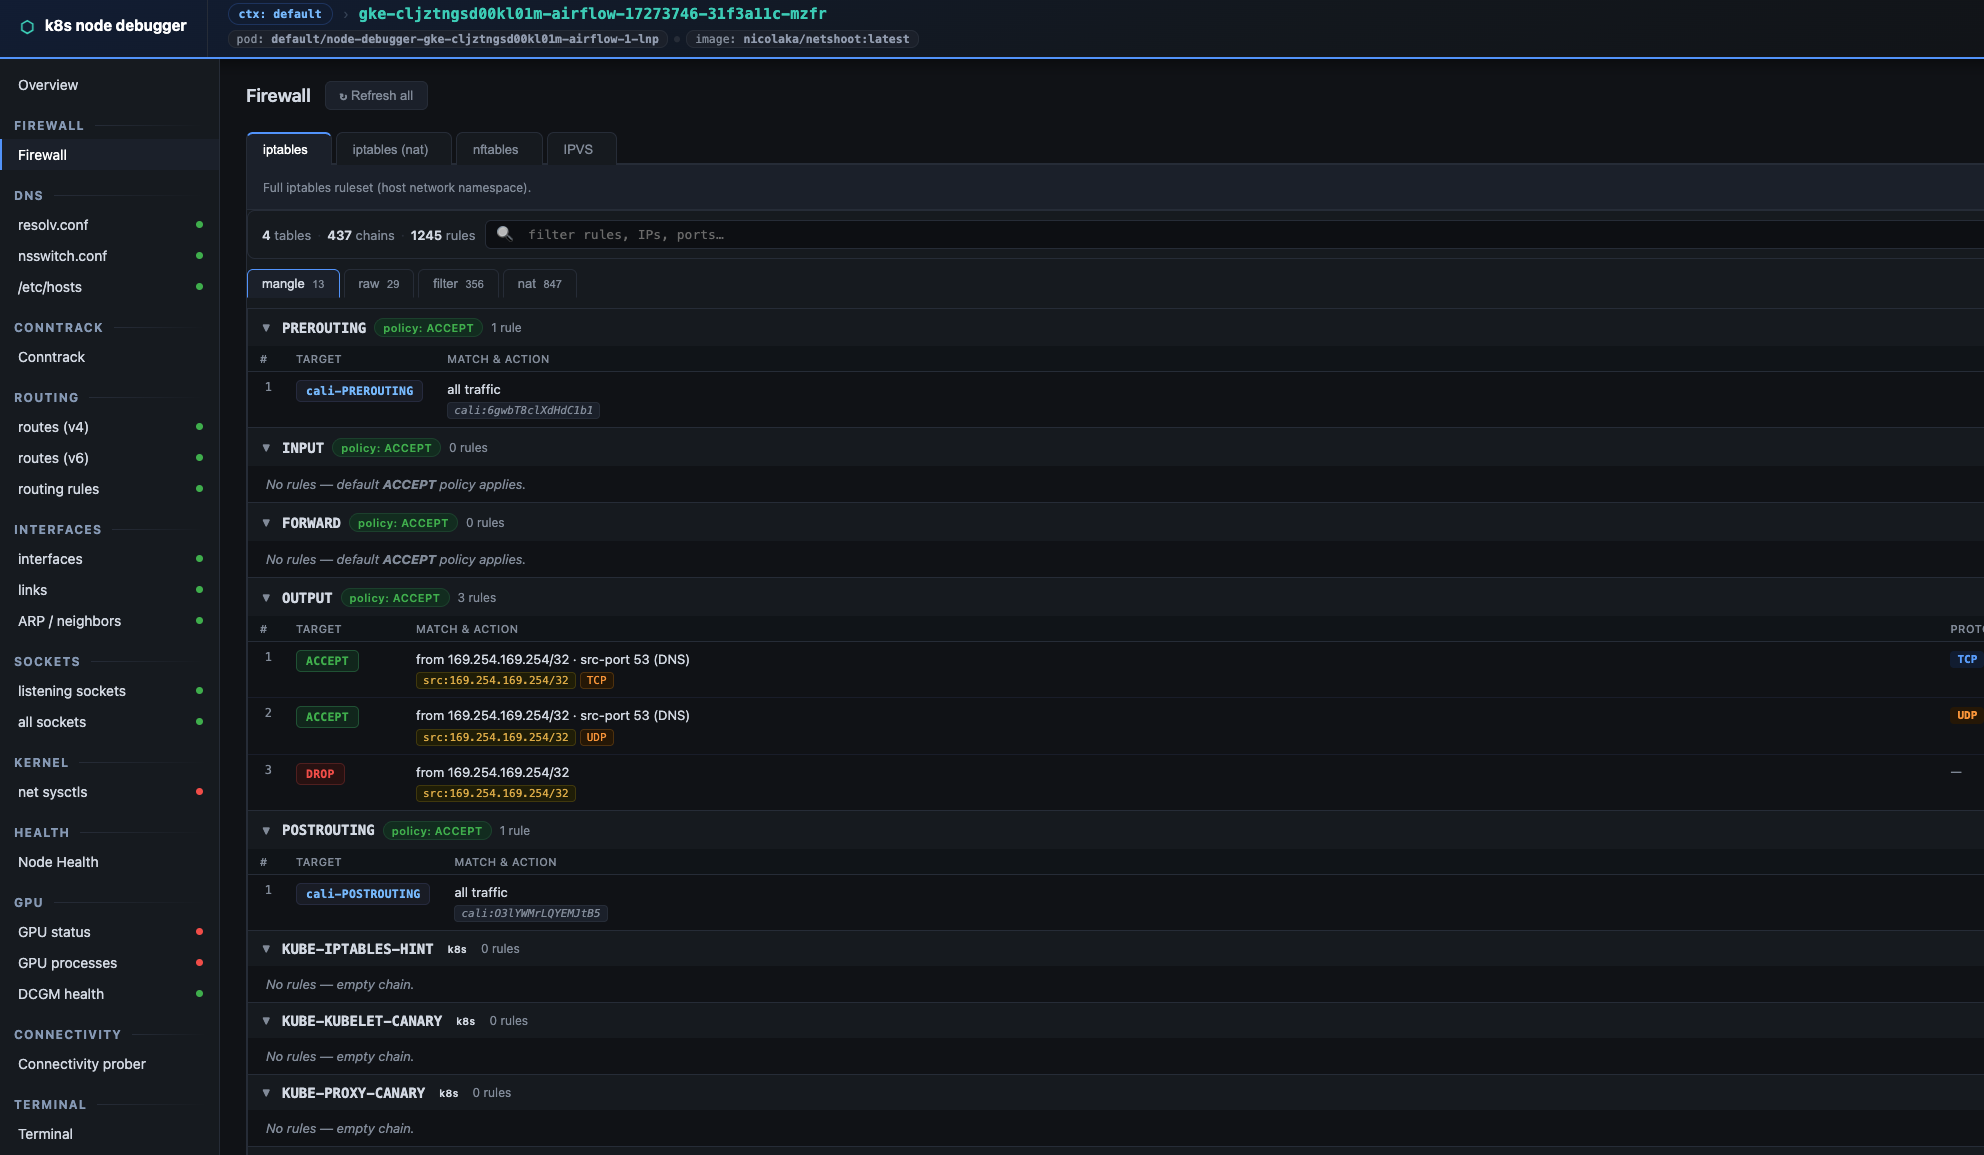Click the TCP protocol tag in rule 1
Viewport: 1984px width, 1155px height.
pyautogui.click(x=596, y=680)
